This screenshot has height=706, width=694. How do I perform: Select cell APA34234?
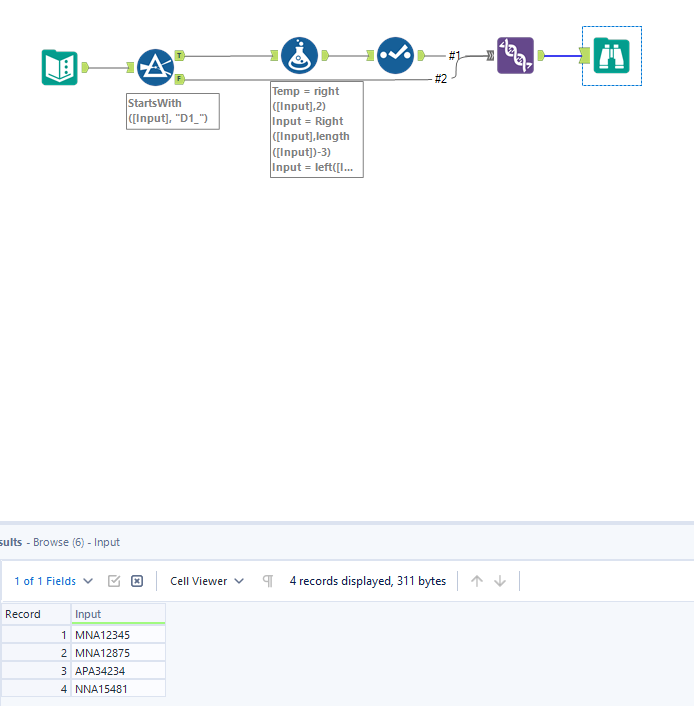tap(118, 671)
